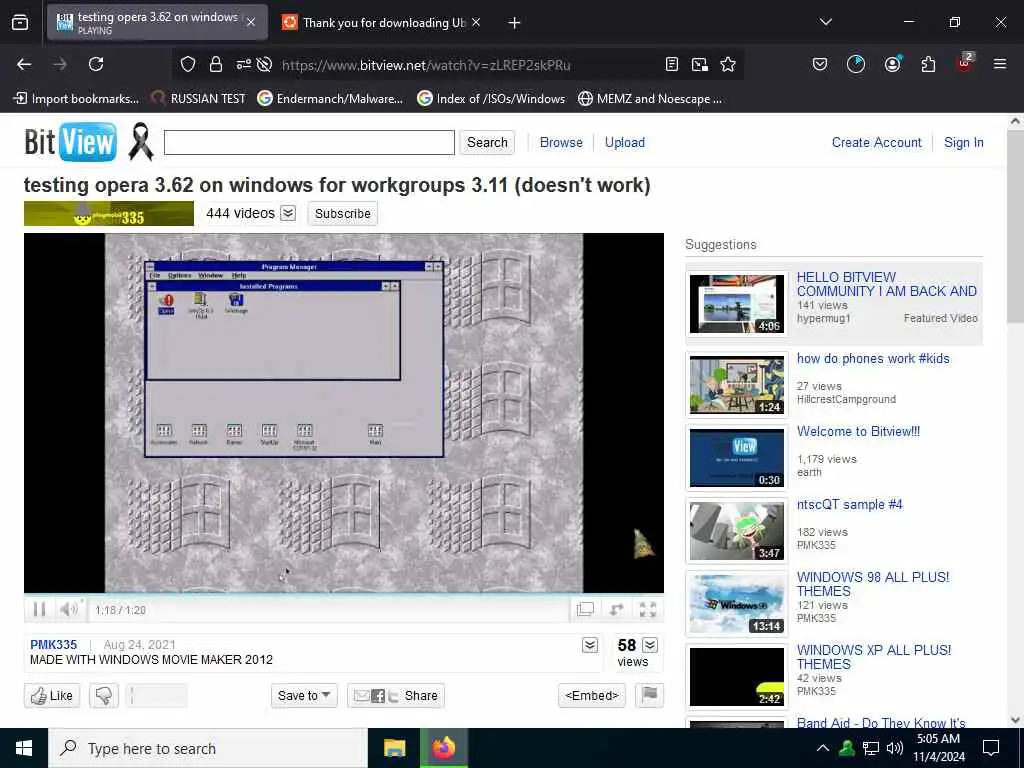Open the Browse link
Viewport: 1024px width, 768px height.
point(561,142)
